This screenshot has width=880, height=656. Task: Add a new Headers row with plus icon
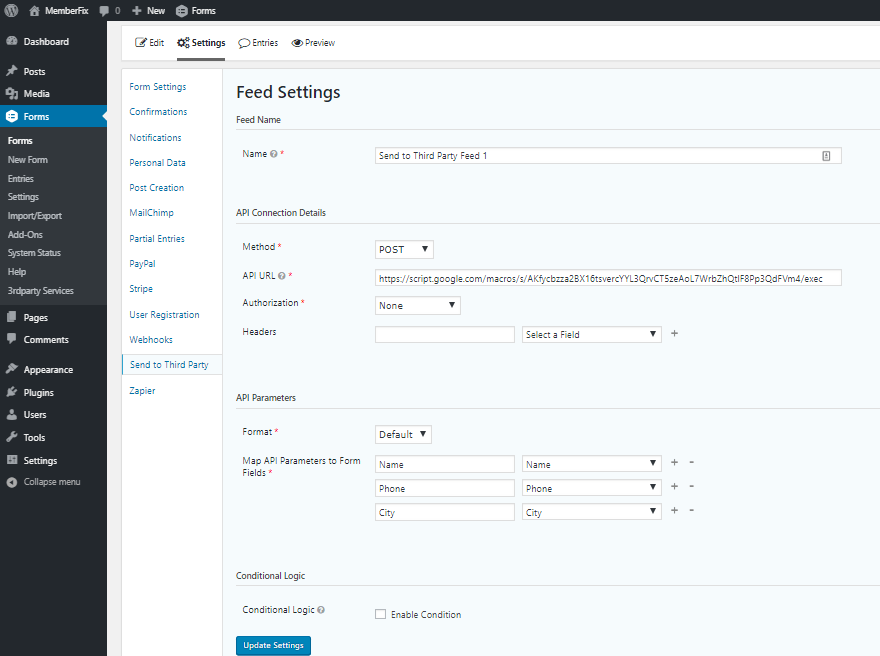click(x=675, y=333)
